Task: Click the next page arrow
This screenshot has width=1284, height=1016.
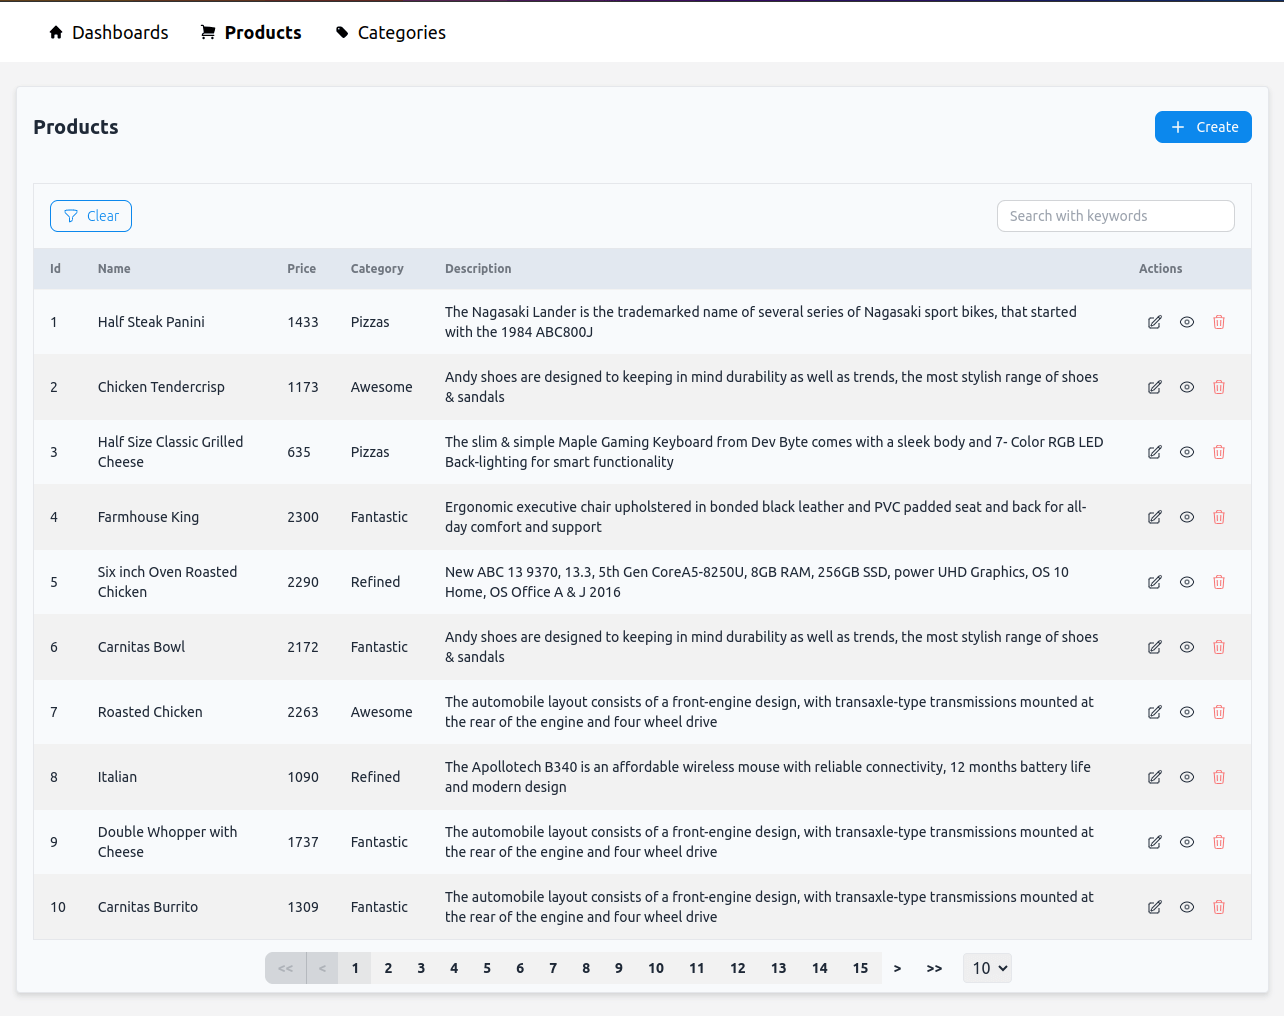Action: [896, 968]
